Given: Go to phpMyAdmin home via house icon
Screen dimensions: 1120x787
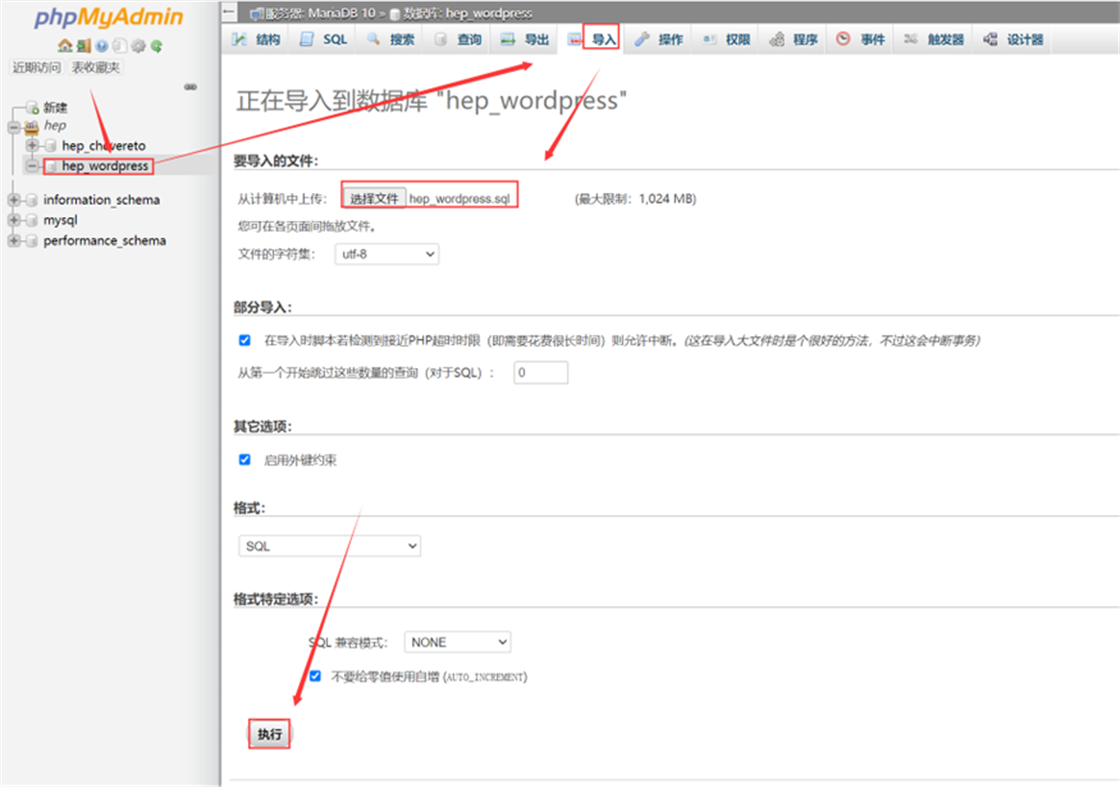Looking at the screenshot, I should tap(65, 46).
